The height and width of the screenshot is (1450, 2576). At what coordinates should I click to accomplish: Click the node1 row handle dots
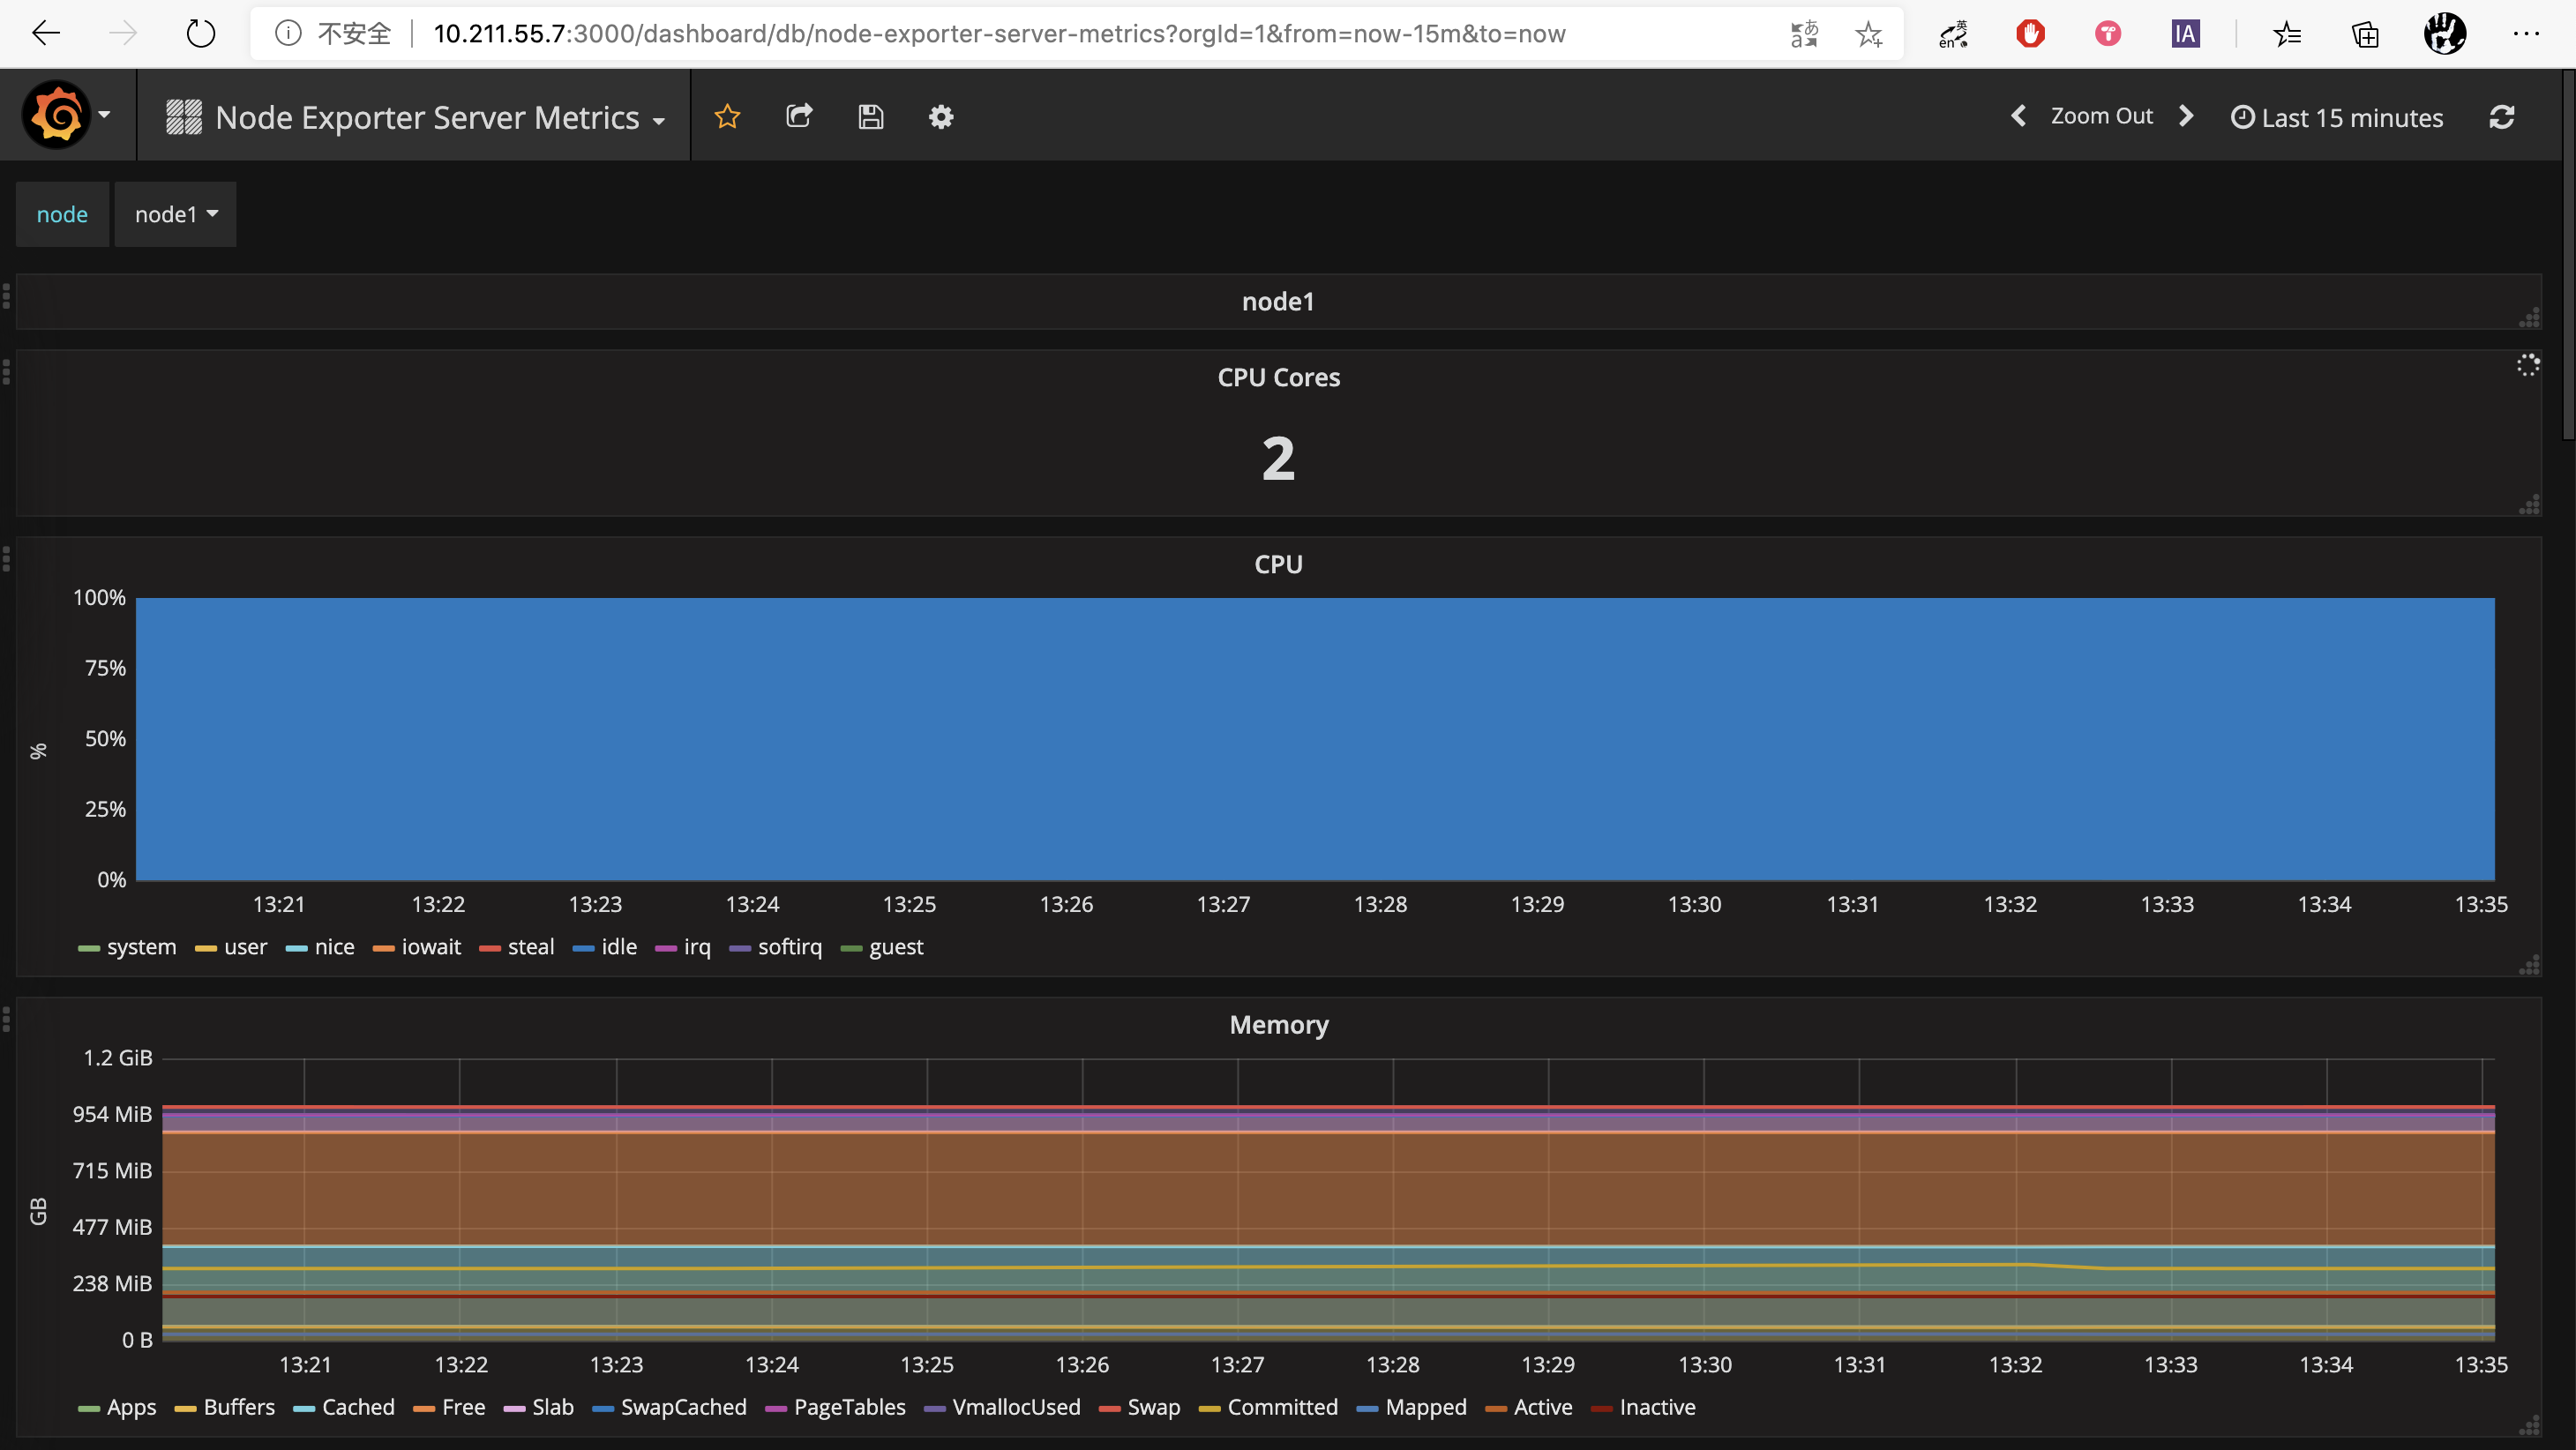pyautogui.click(x=7, y=297)
